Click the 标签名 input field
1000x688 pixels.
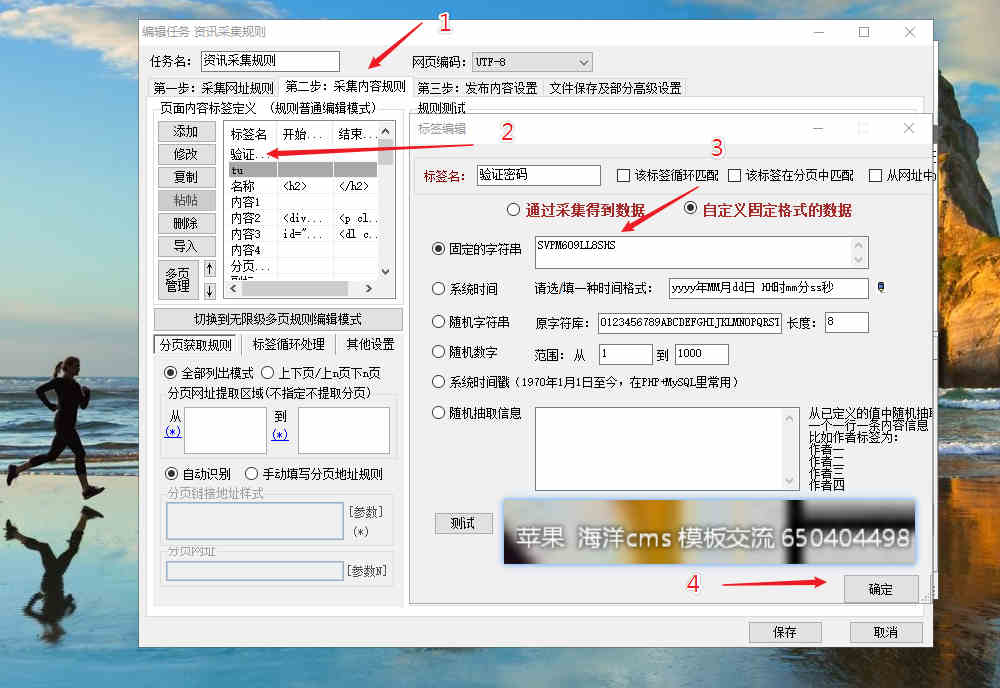[538, 175]
